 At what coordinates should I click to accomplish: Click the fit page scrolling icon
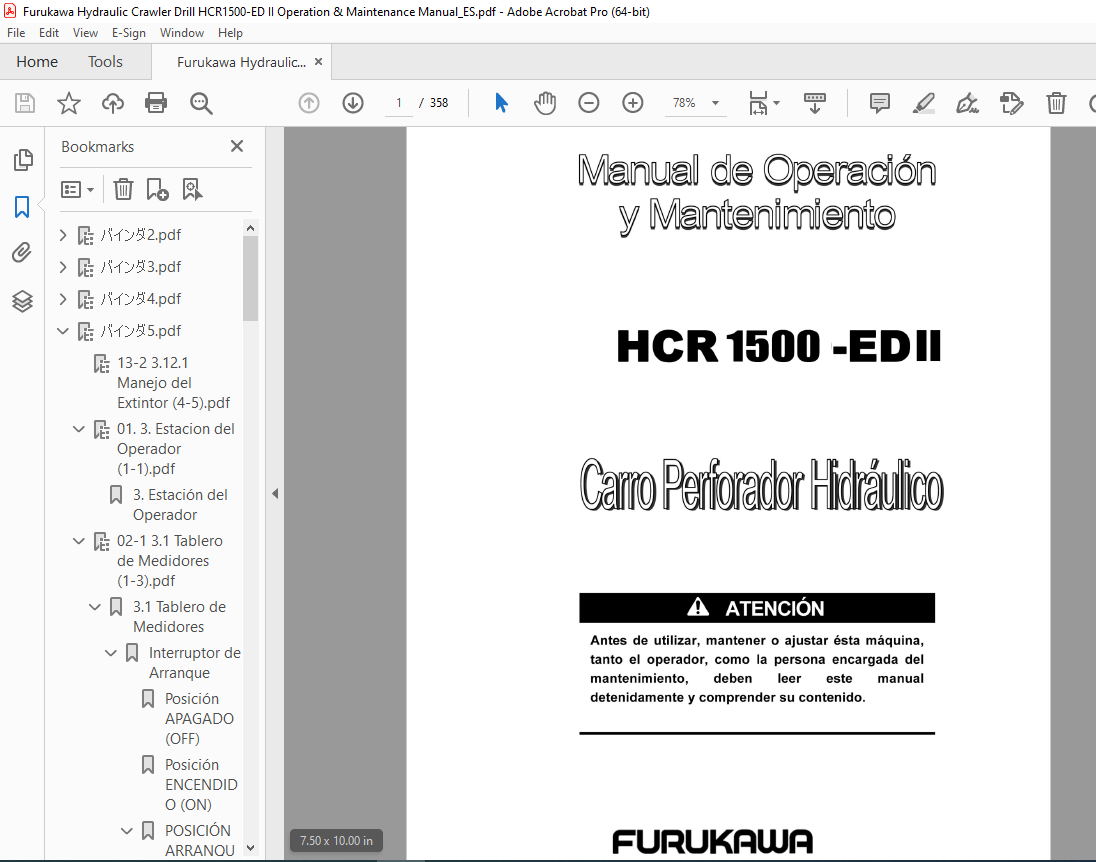[x=758, y=103]
